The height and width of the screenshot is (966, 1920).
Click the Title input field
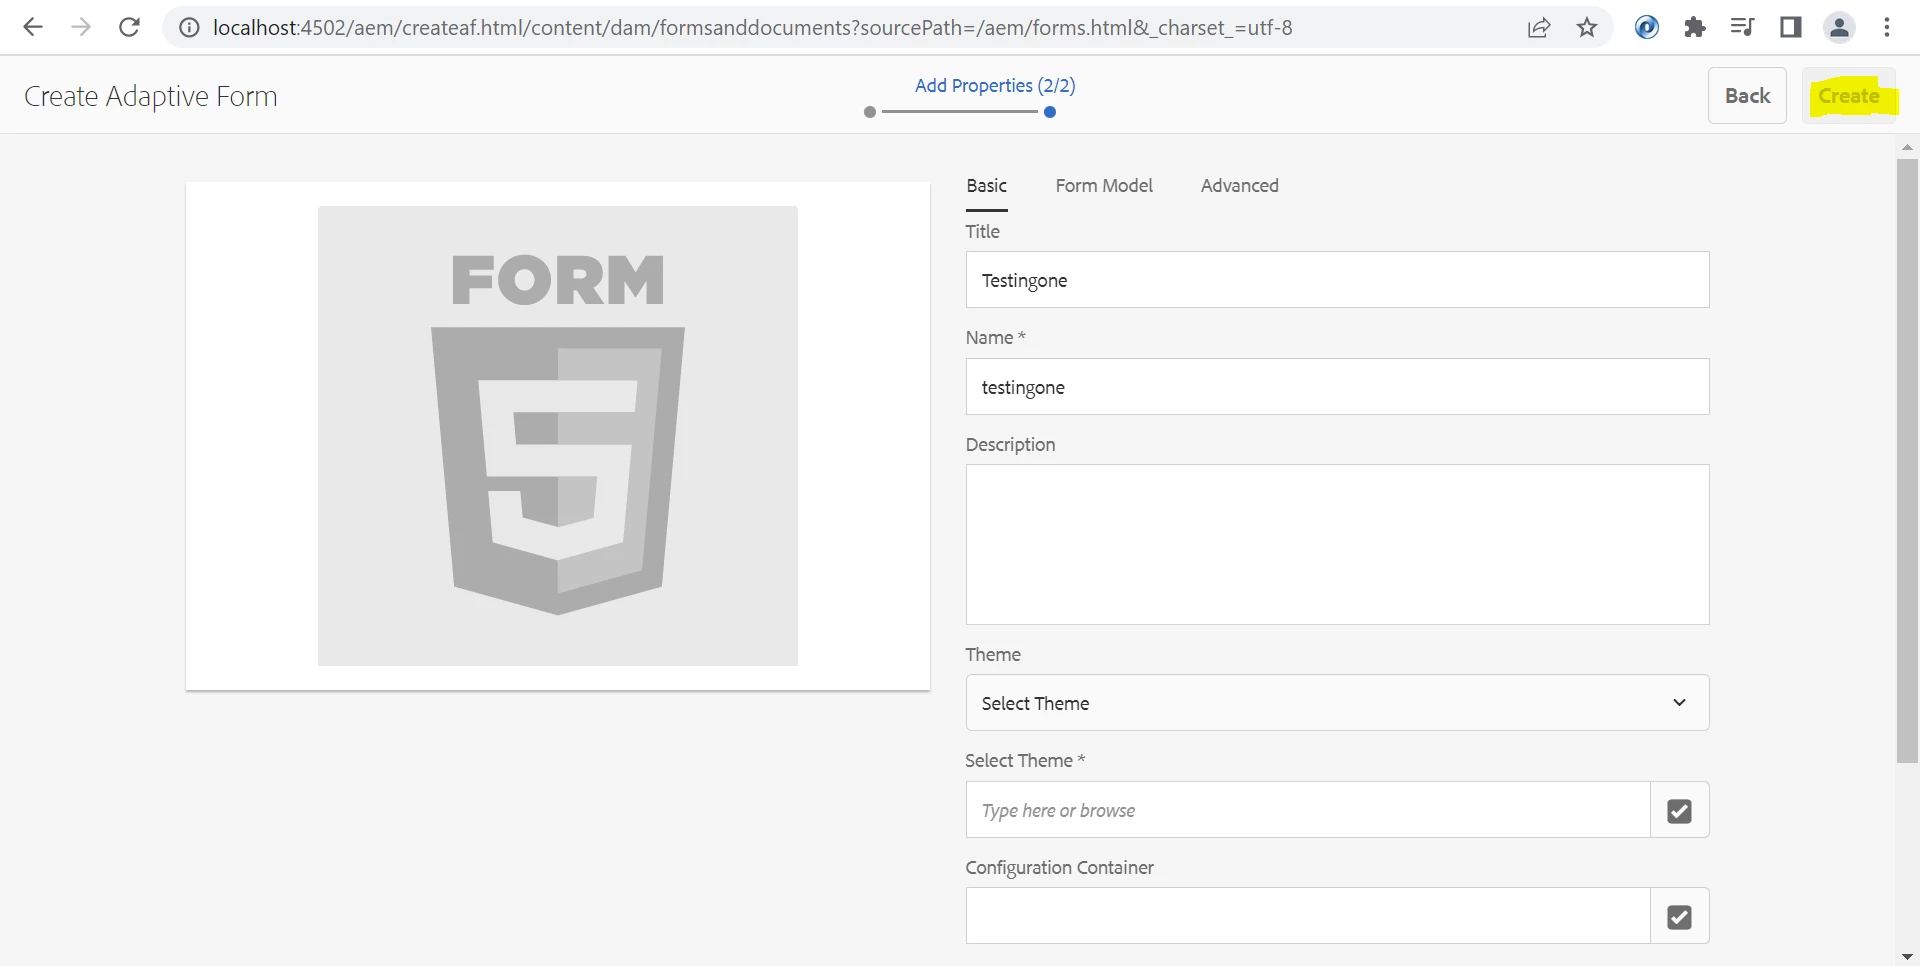[1337, 280]
